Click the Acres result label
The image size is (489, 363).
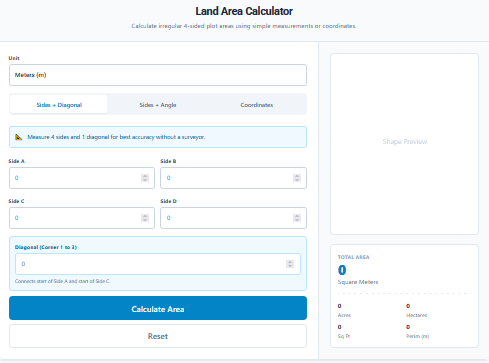pos(344,315)
